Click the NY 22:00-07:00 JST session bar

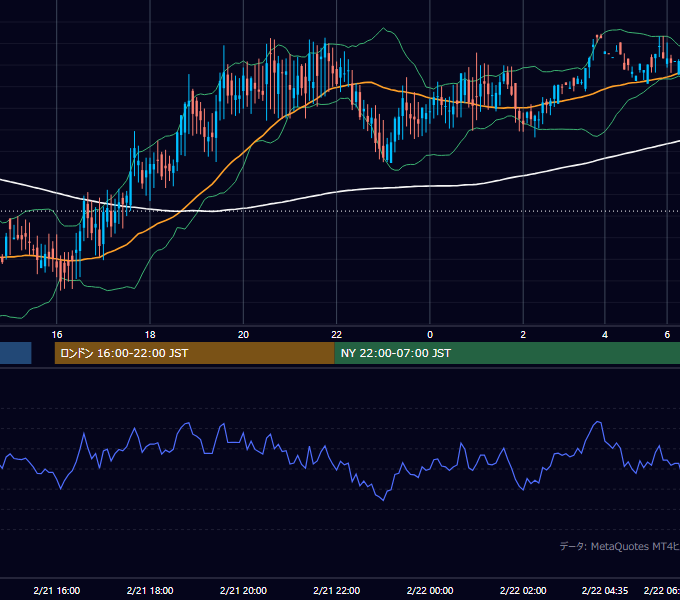coord(507,353)
